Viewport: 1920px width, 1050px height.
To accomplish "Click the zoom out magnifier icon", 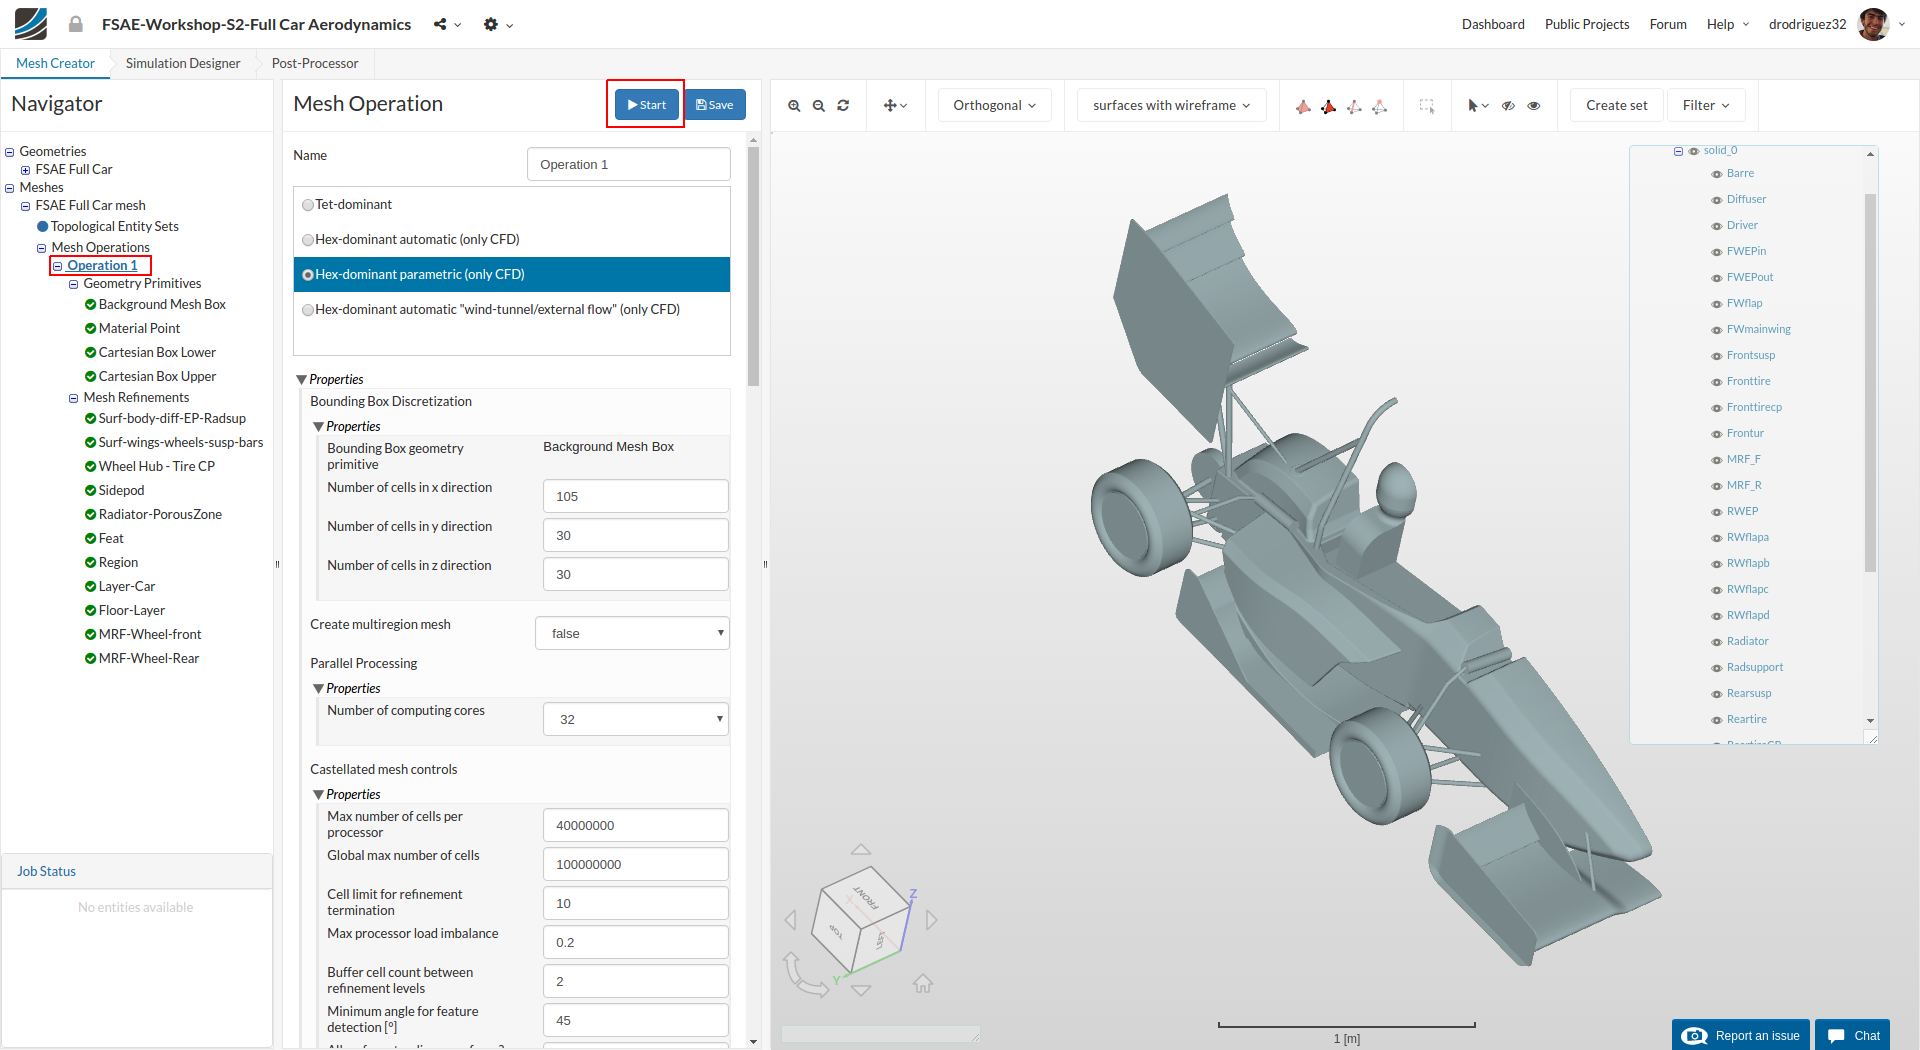I will pyautogui.click(x=819, y=106).
